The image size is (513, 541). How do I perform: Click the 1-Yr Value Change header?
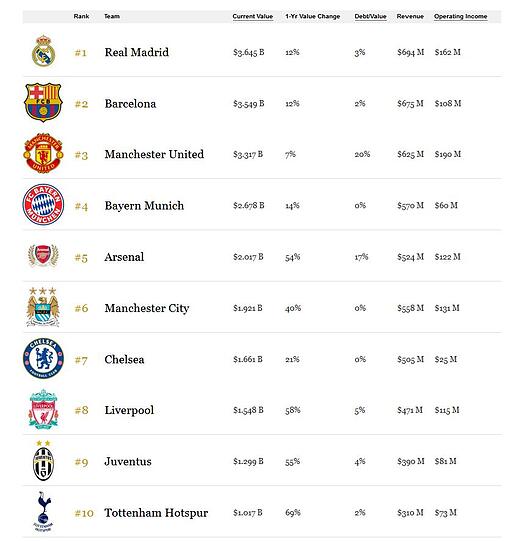[x=313, y=16]
